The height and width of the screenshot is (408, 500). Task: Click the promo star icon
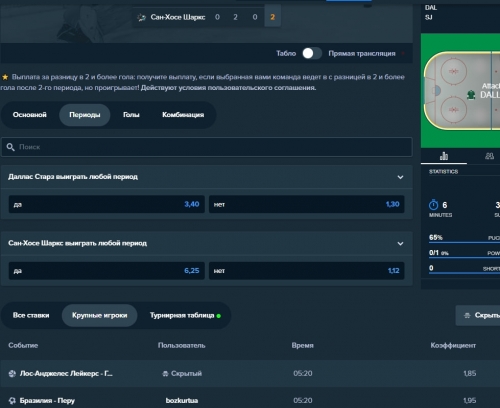point(5,77)
